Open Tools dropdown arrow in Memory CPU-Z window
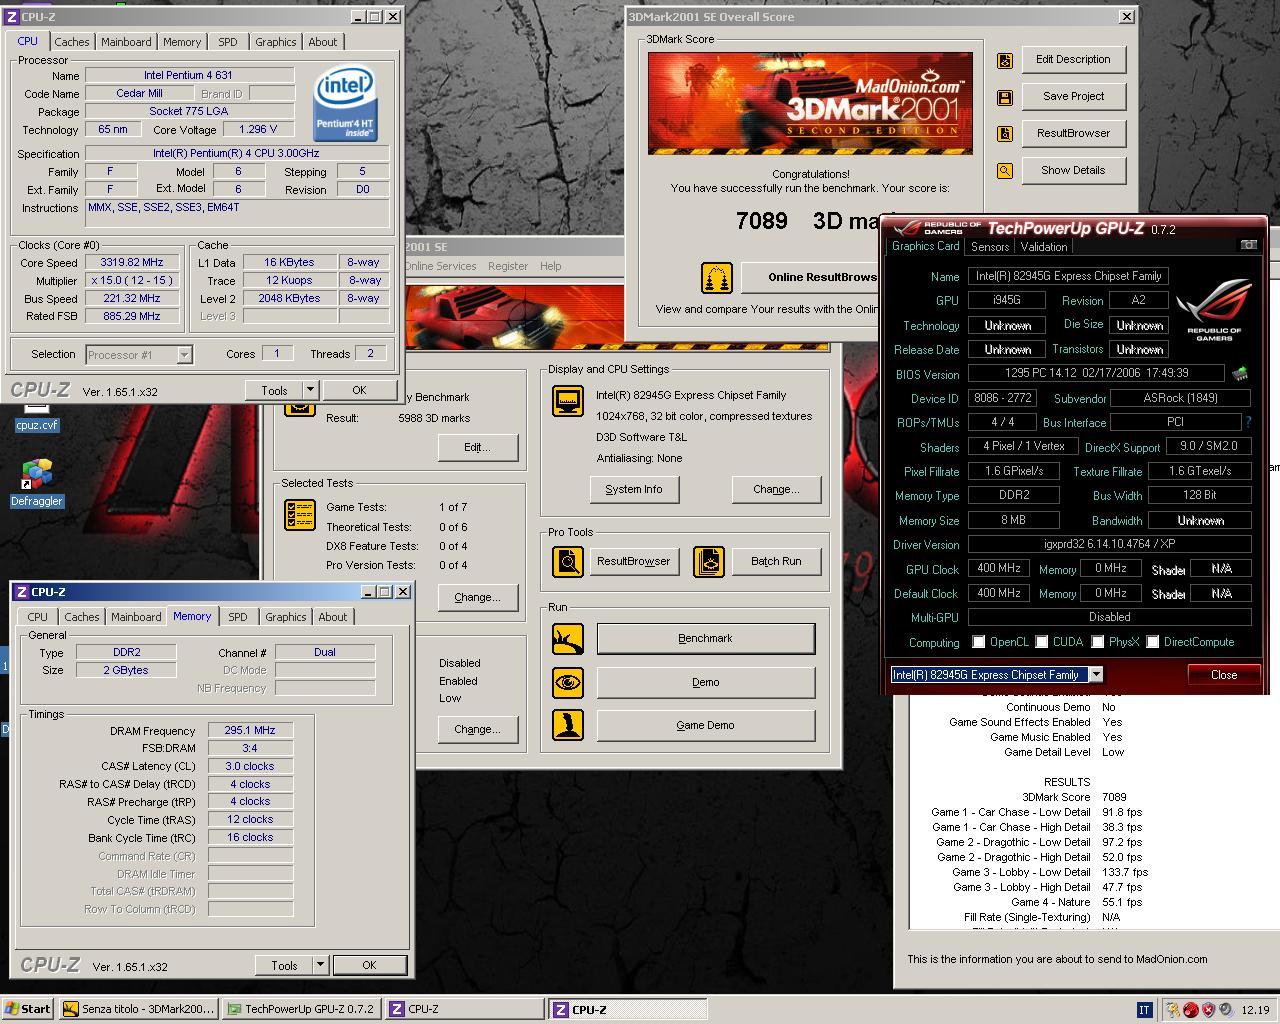Image resolution: width=1280 pixels, height=1024 pixels. [x=320, y=965]
